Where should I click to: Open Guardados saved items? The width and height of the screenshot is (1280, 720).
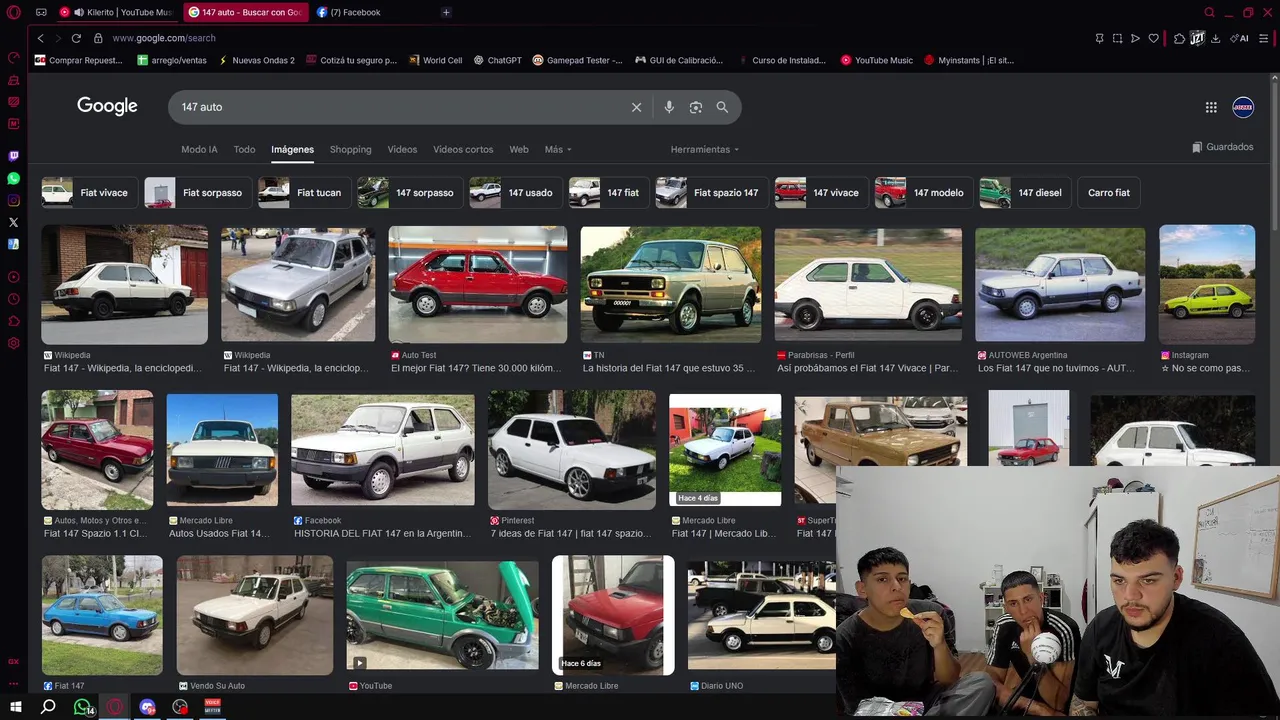pyautogui.click(x=1223, y=147)
